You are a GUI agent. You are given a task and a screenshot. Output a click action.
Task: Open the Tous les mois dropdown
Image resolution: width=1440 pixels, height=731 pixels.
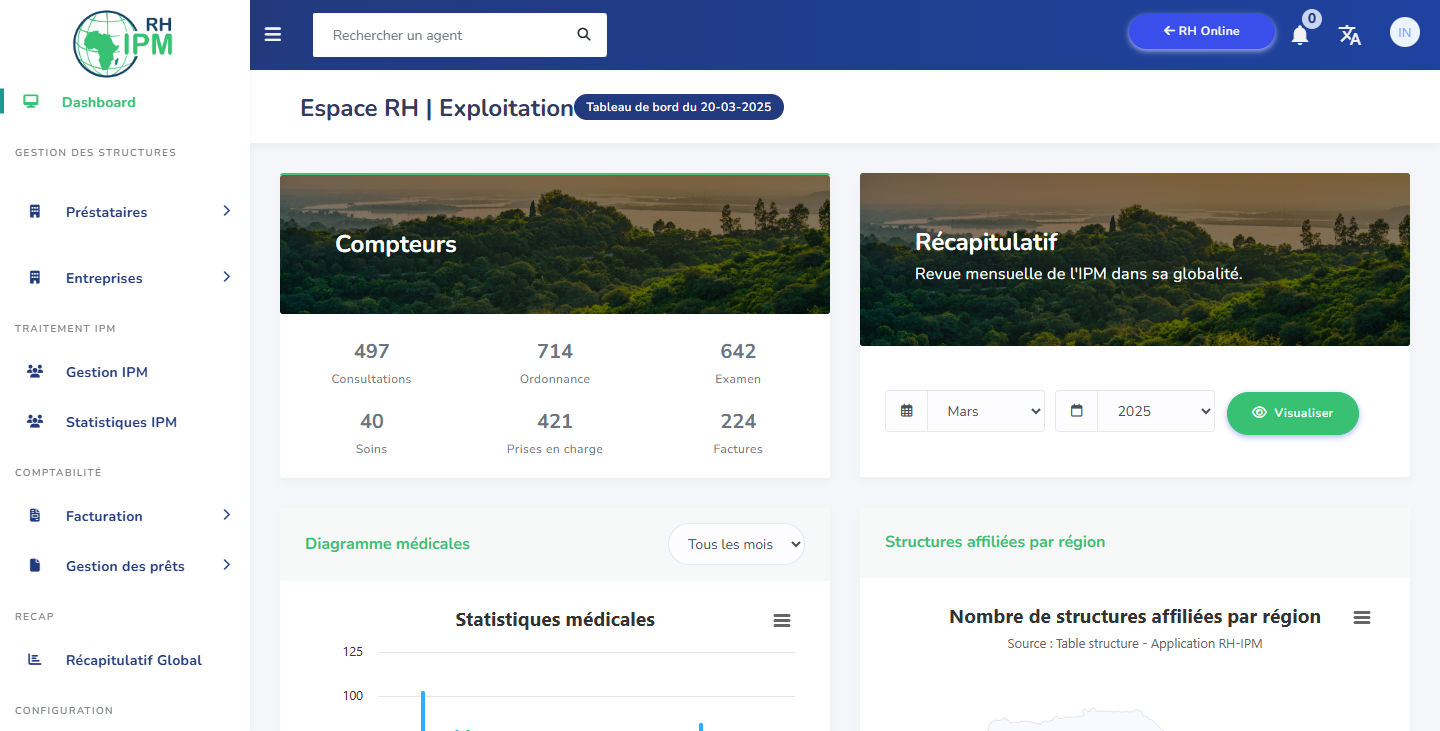736,543
